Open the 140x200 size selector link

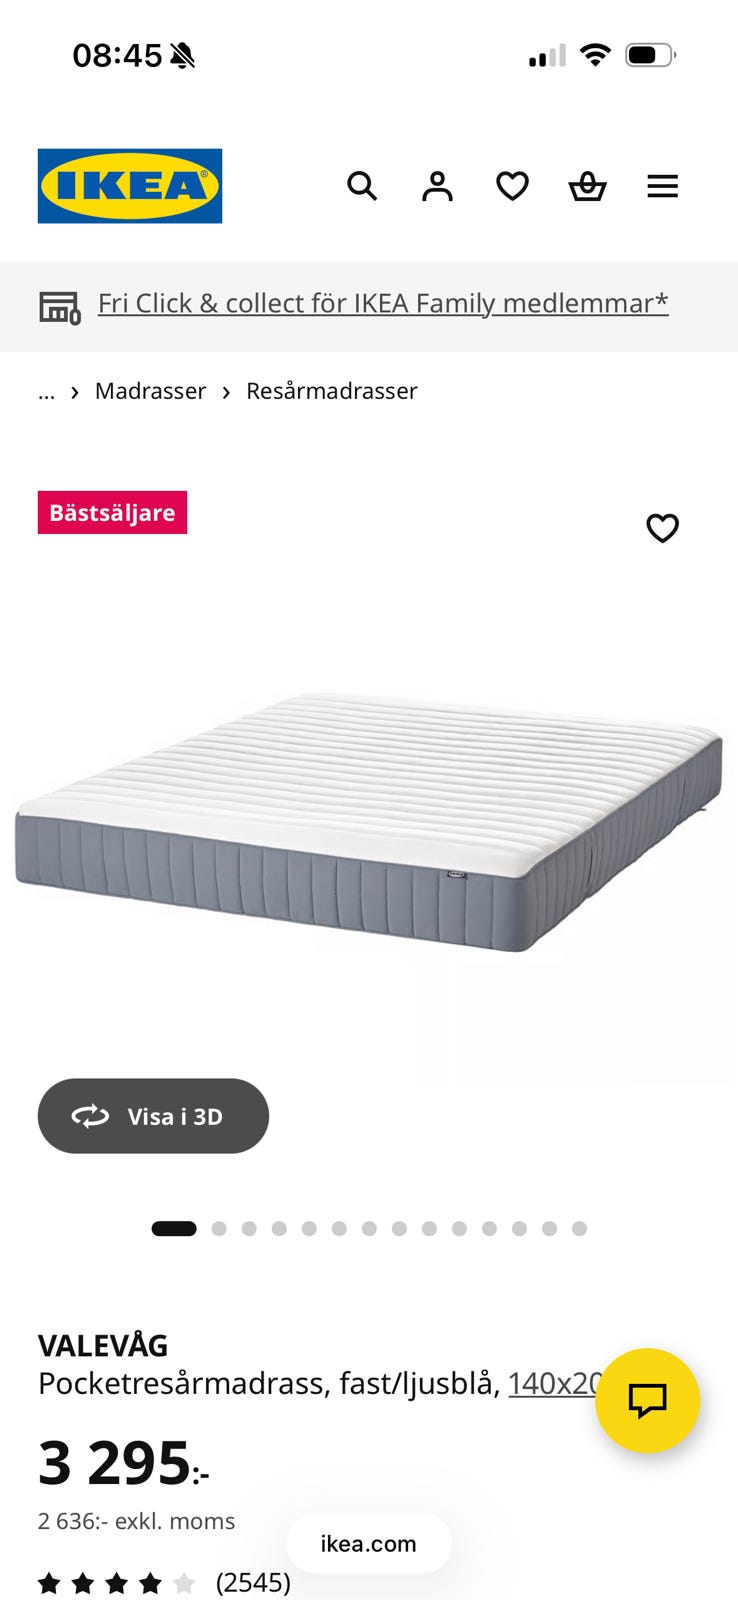point(553,1383)
